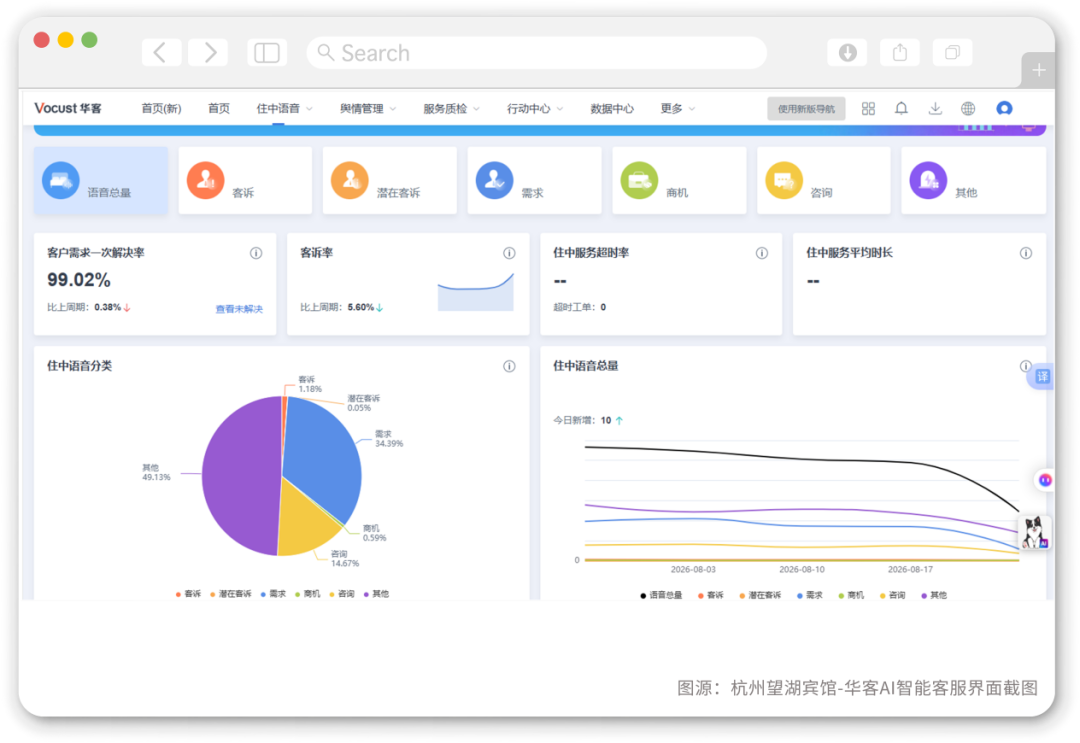Click the purple floating chat bubble icon
The height and width of the screenshot is (743, 1080).
tap(1044, 480)
